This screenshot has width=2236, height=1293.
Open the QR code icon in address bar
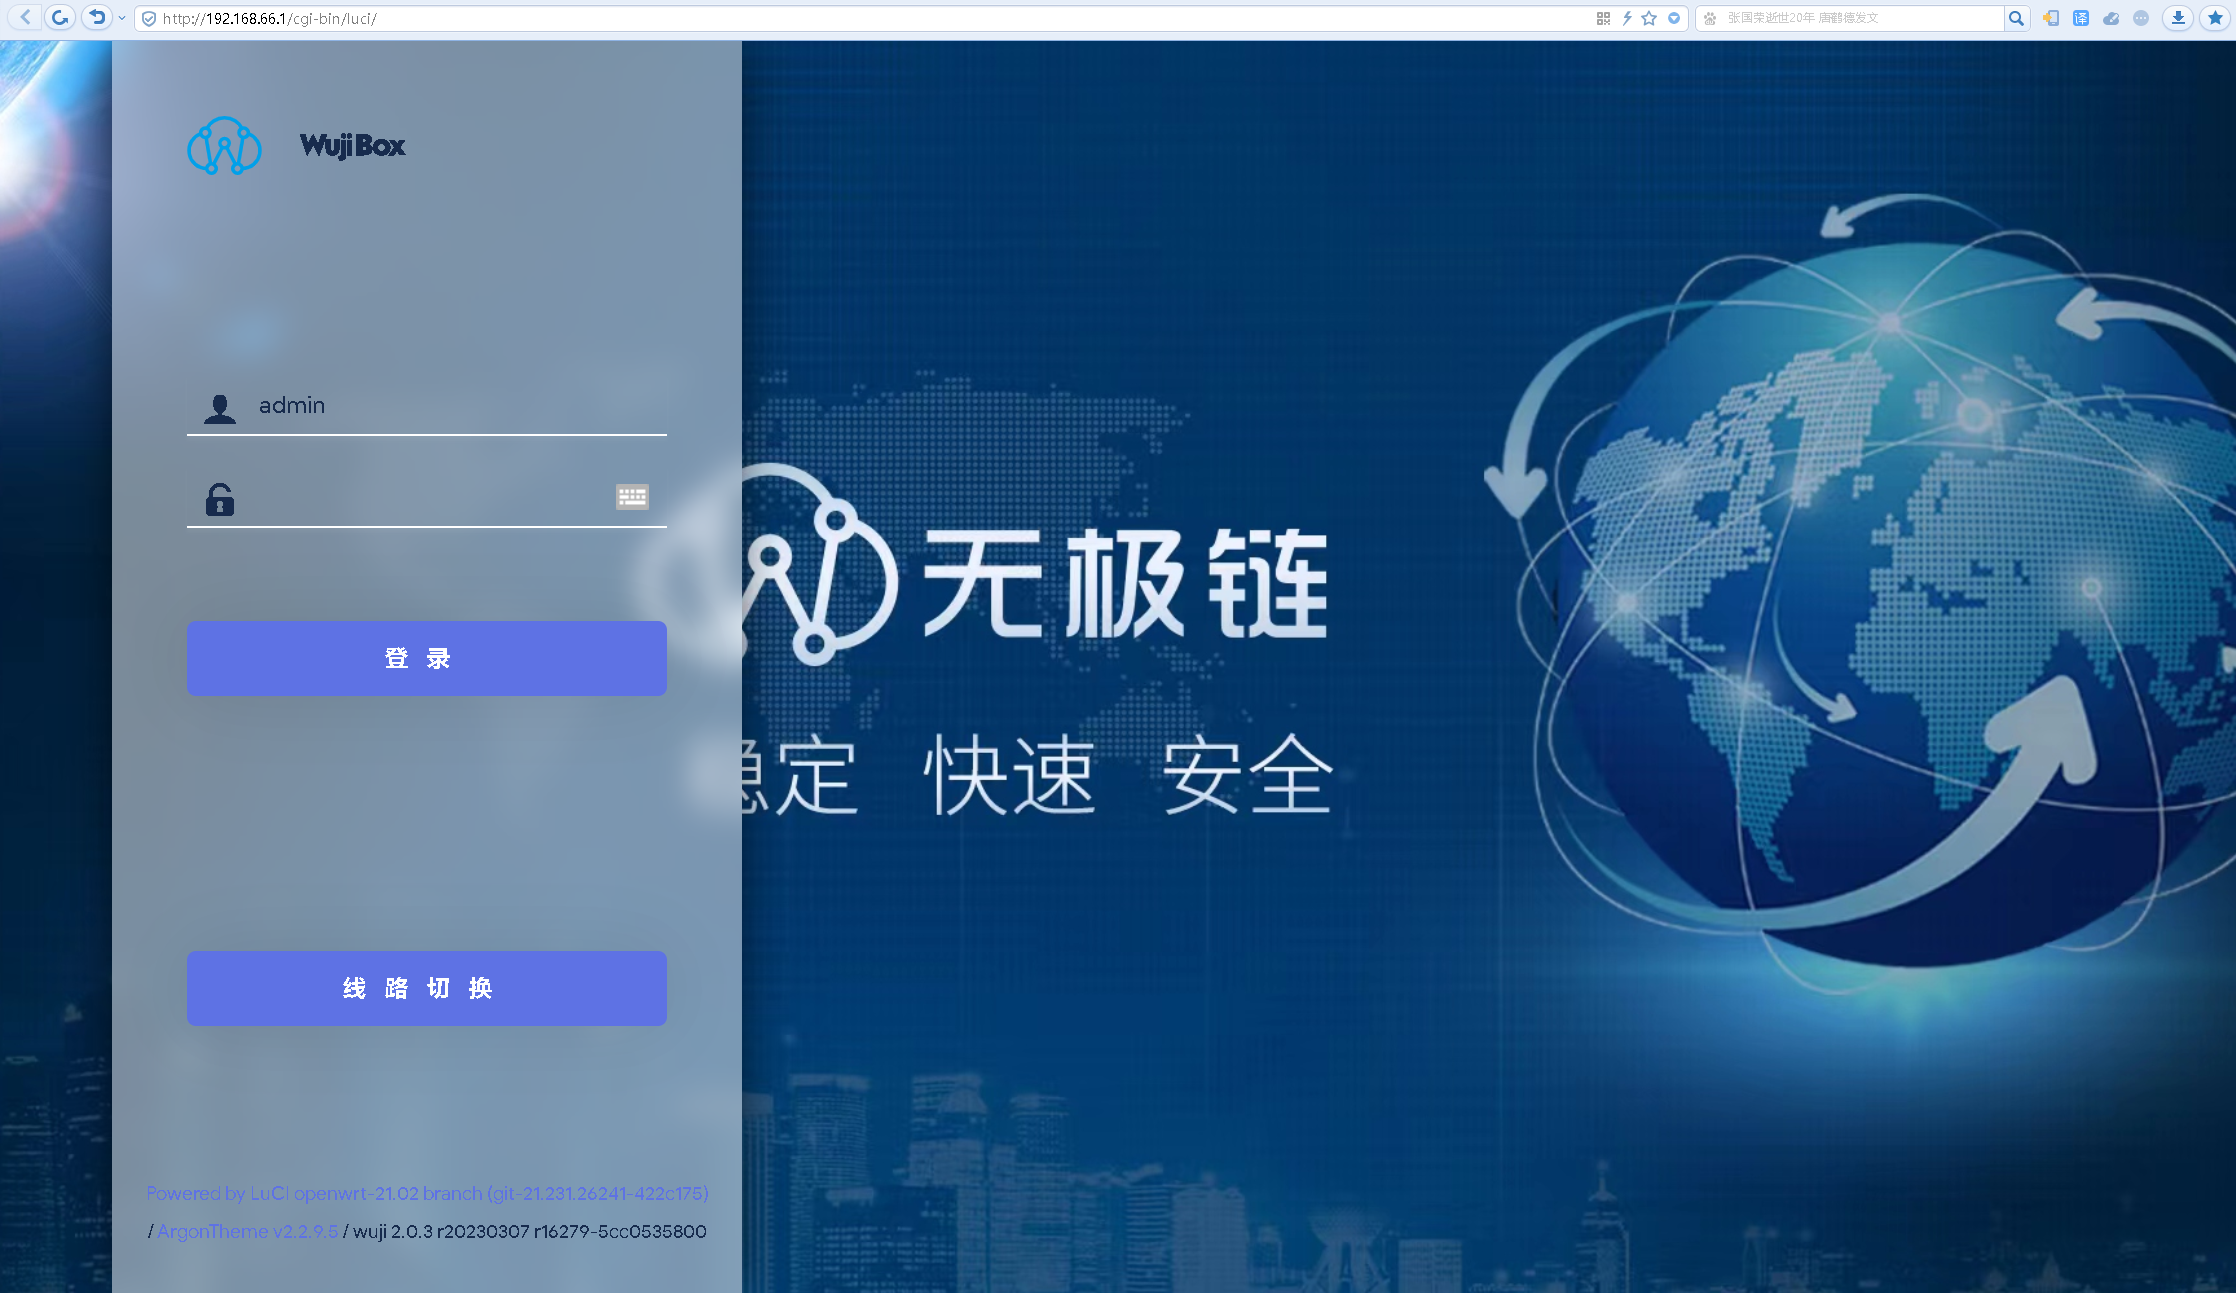1603,18
